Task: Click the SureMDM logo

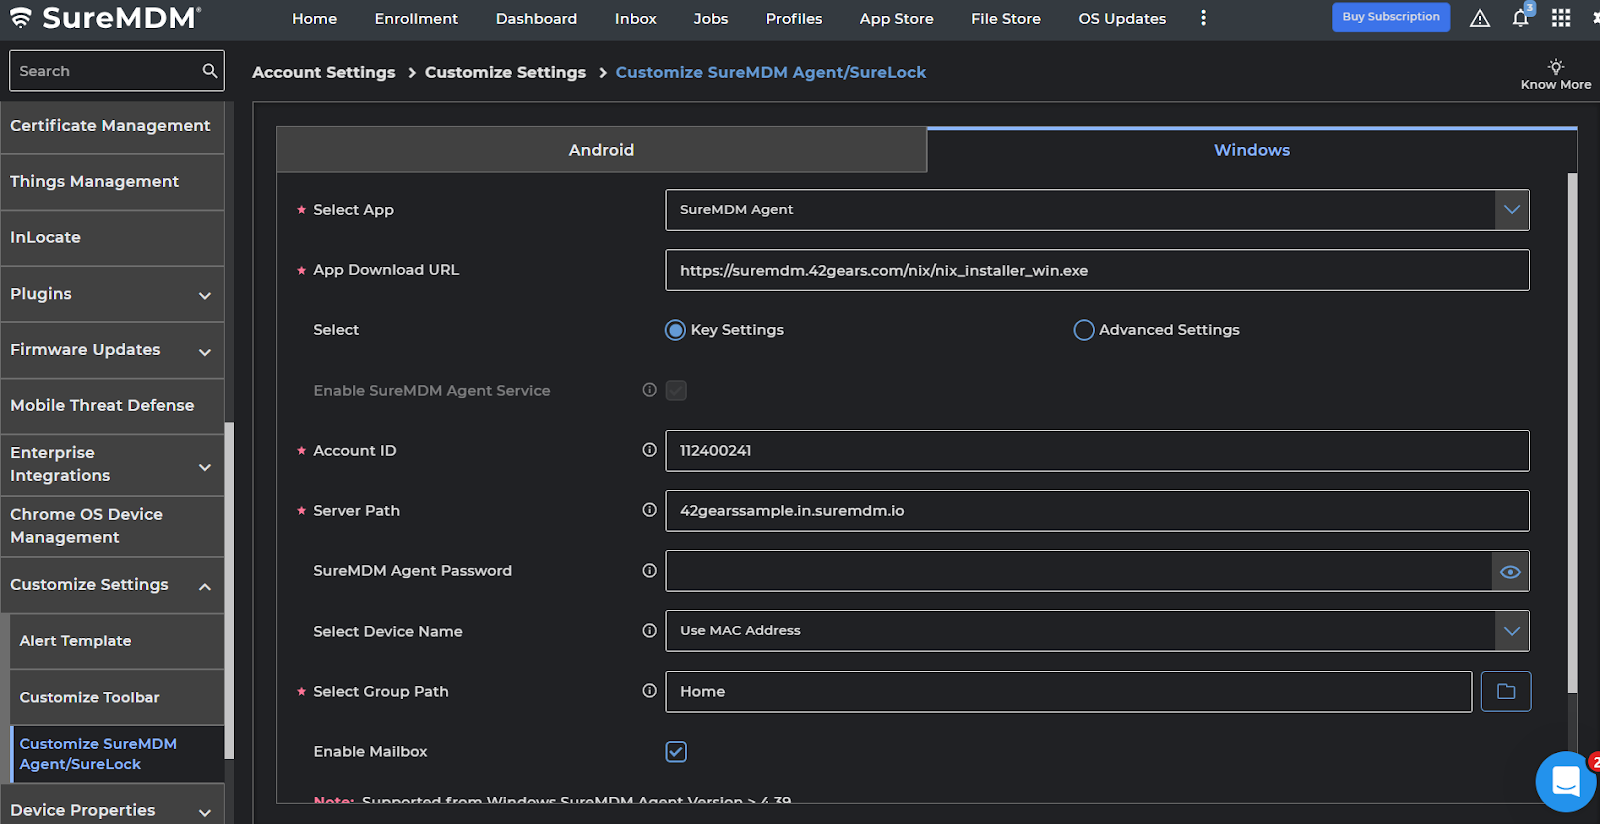Action: point(104,17)
